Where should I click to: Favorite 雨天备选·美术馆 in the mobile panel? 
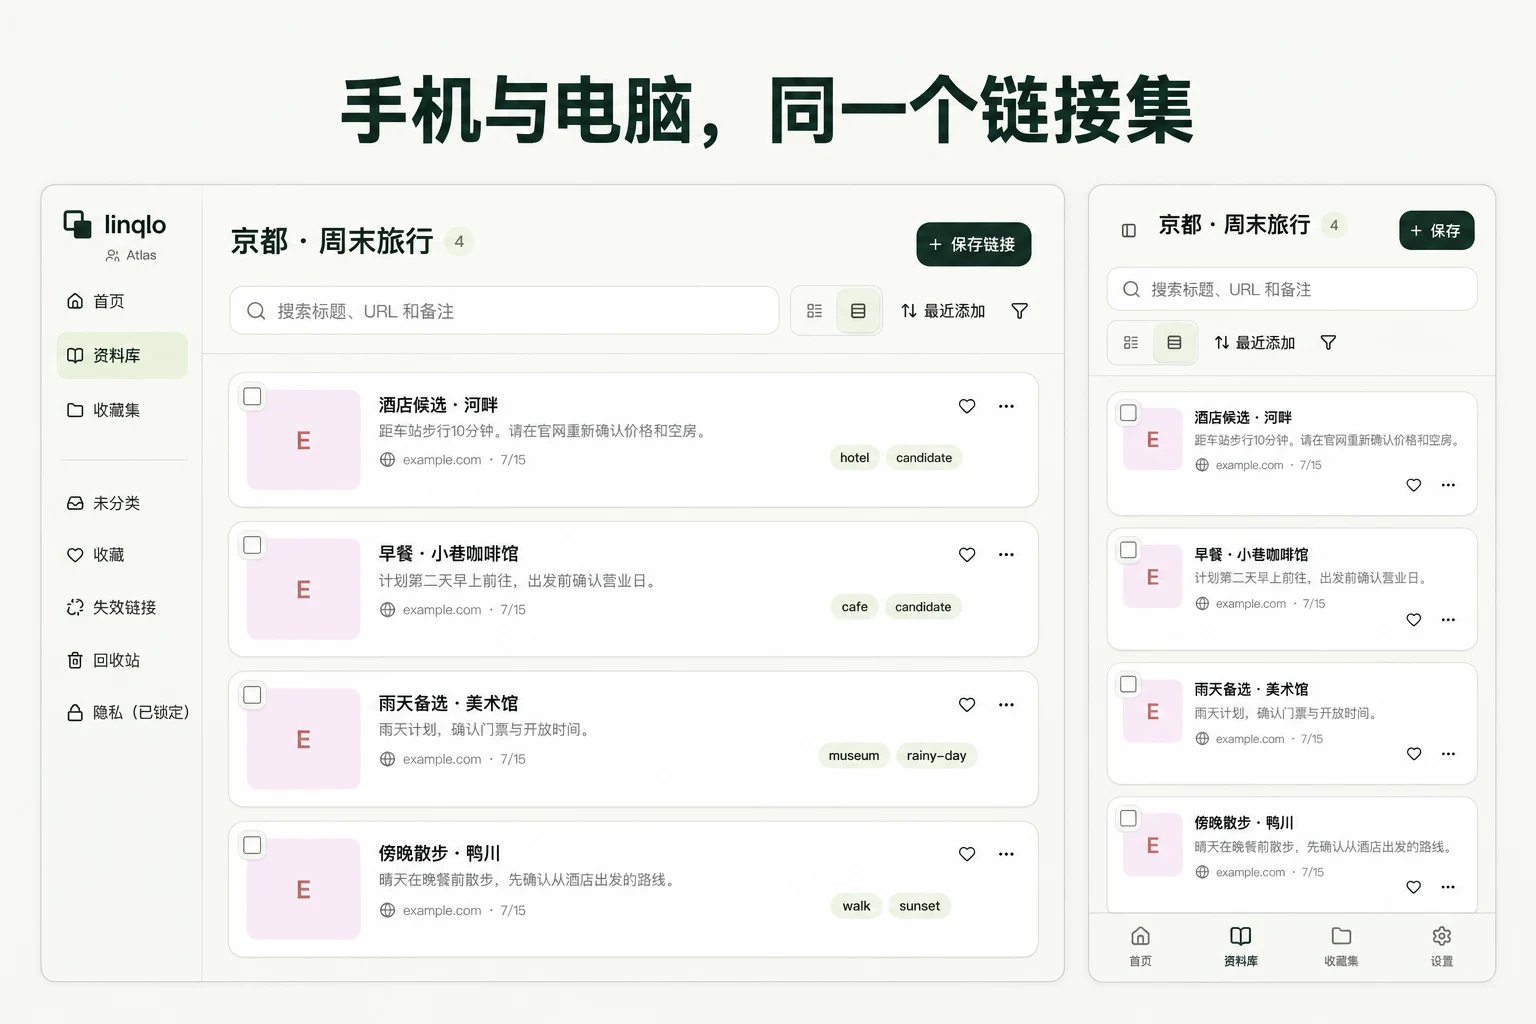(x=1414, y=754)
